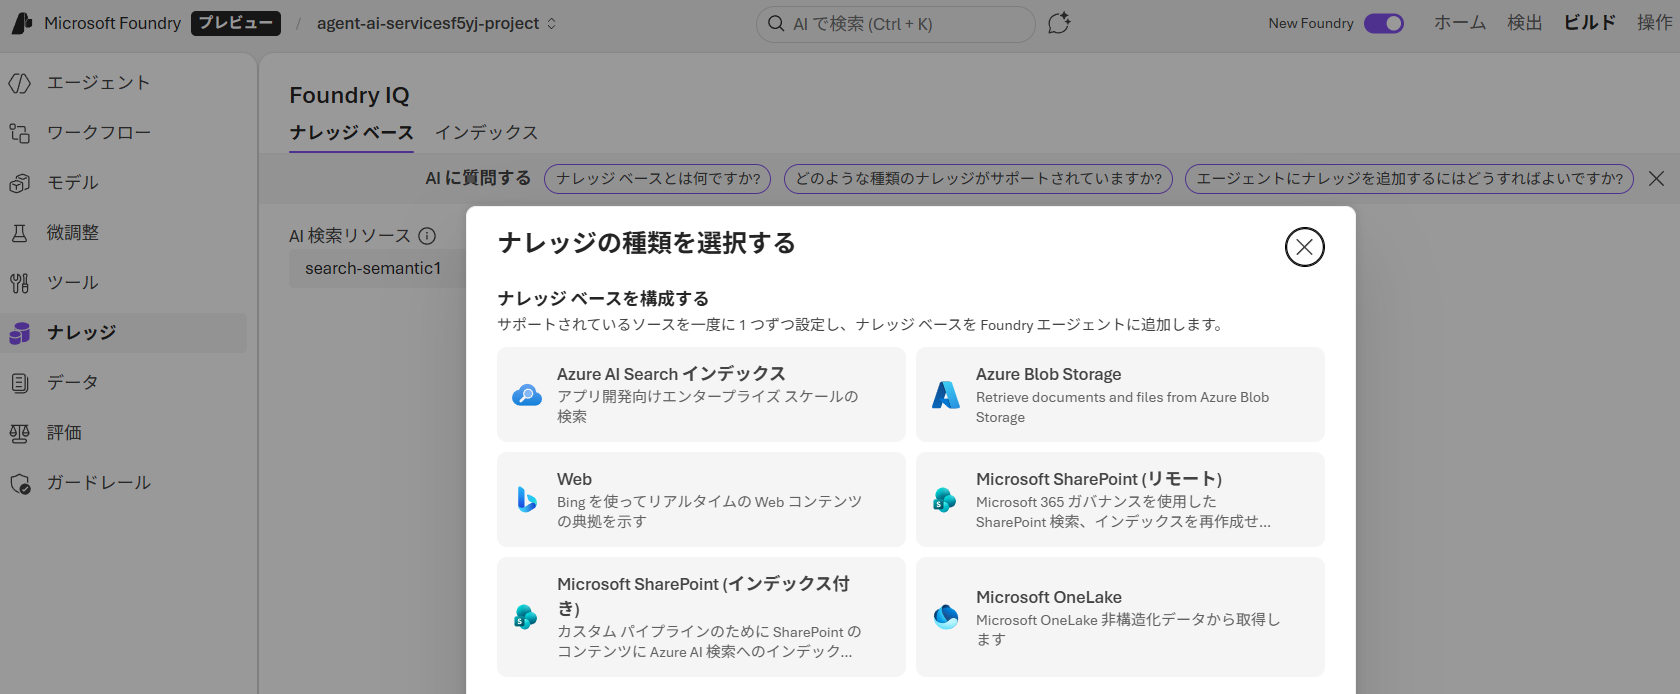Open モデル in the sidebar
Screen dimensions: 1680x694
124,183
